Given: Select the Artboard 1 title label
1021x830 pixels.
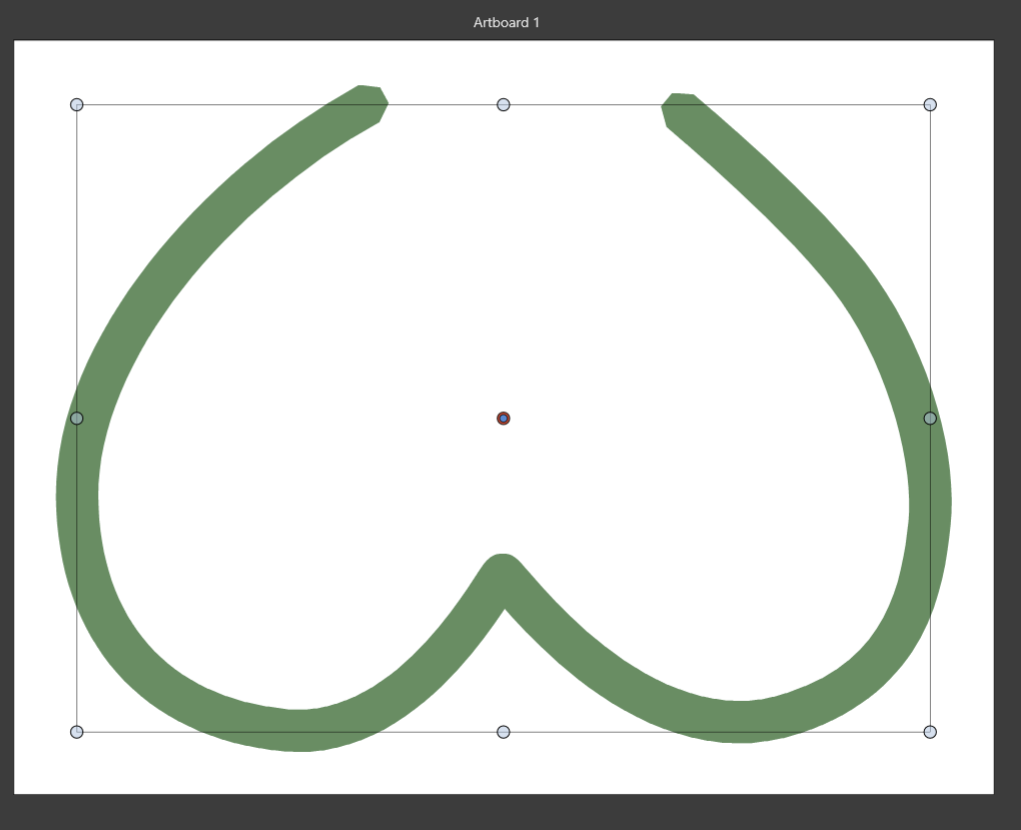Looking at the screenshot, I should coord(506,22).
